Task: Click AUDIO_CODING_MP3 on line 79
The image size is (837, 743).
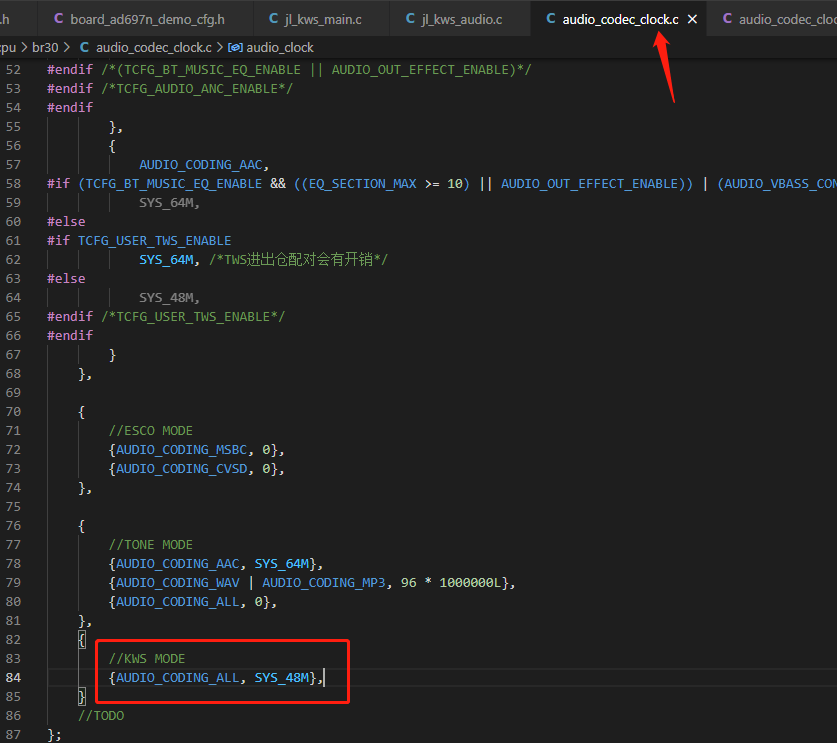Action: click(x=323, y=583)
